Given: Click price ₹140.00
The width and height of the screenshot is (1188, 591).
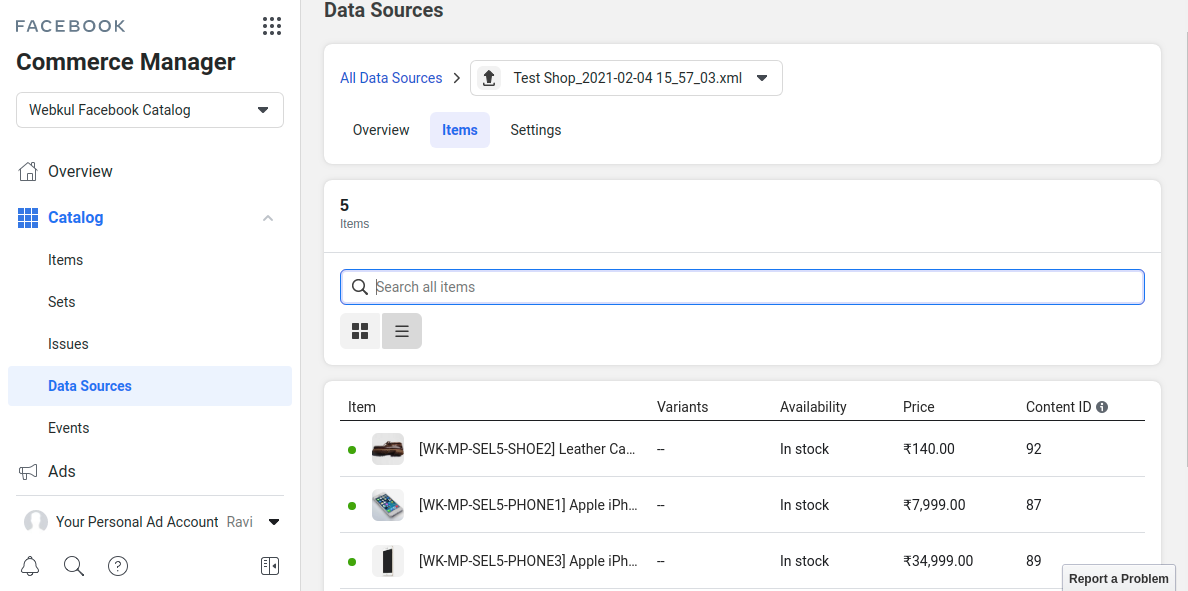Looking at the screenshot, I should coord(929,449).
